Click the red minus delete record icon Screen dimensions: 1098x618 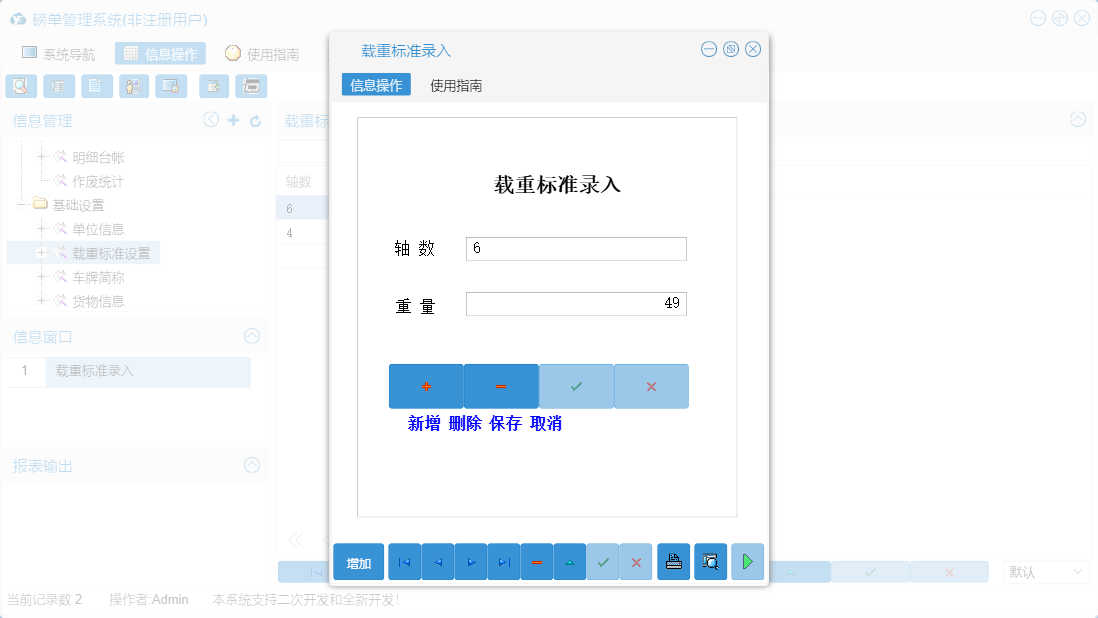tap(536, 561)
